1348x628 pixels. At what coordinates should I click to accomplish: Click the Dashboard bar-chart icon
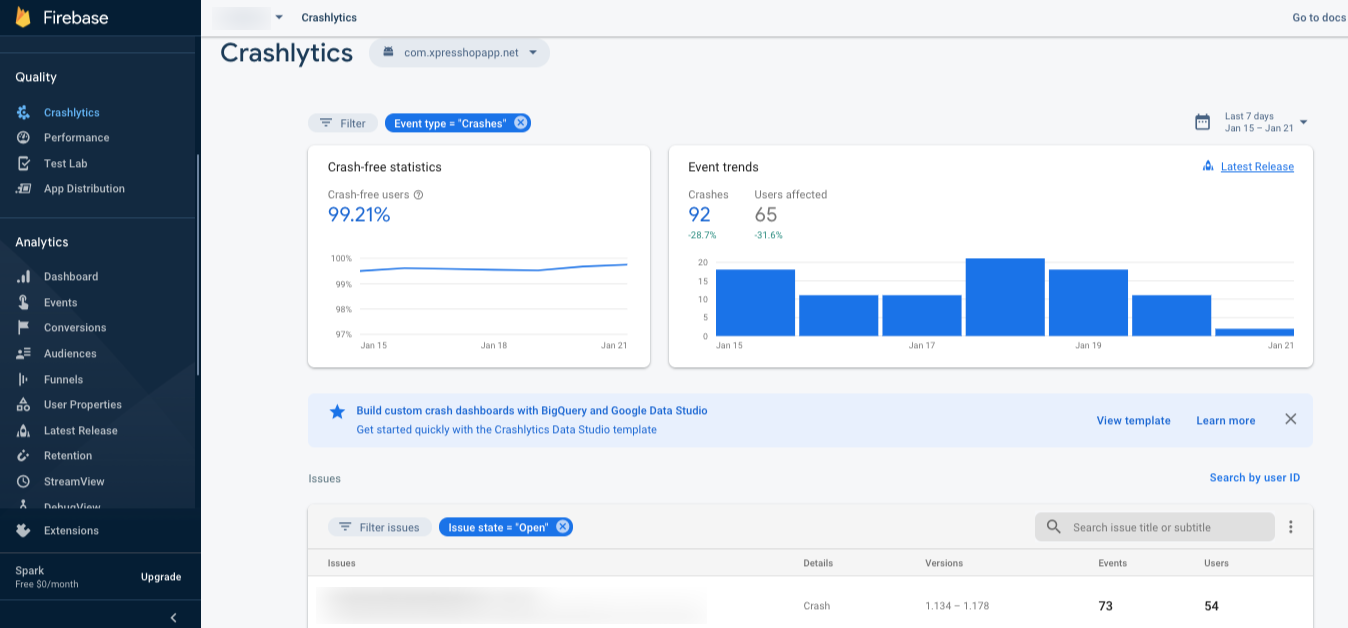(x=23, y=277)
